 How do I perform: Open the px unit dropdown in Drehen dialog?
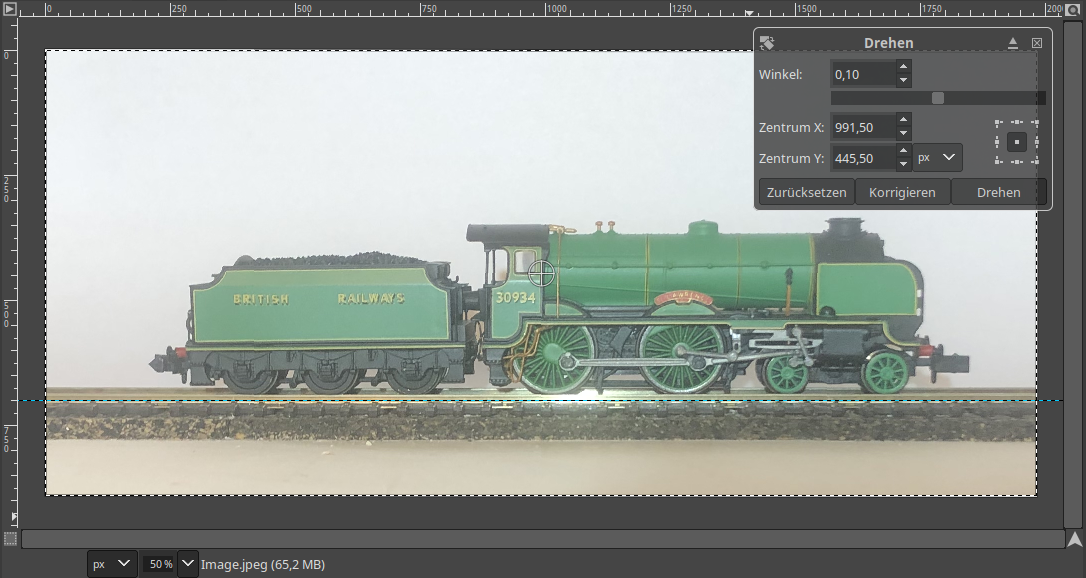tap(937, 158)
